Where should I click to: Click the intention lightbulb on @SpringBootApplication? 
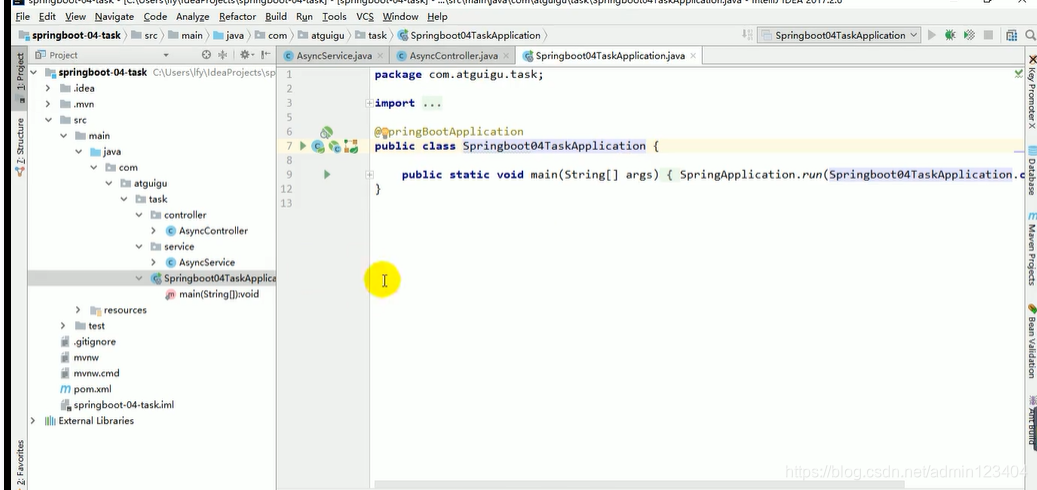pos(384,132)
